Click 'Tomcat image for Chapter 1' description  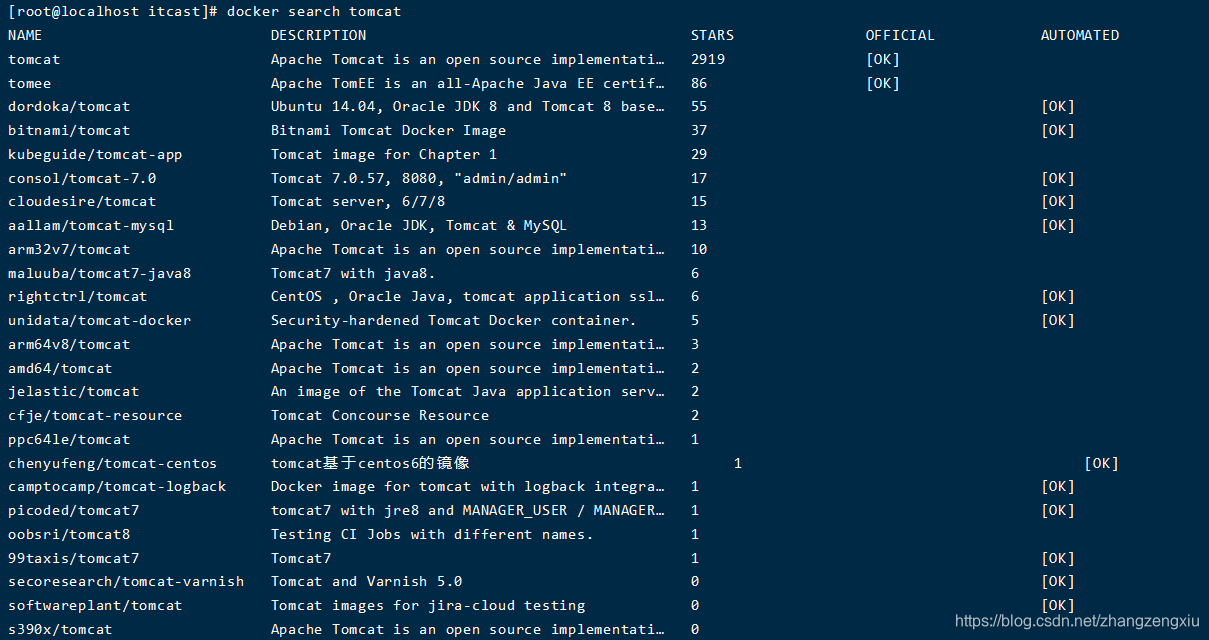(384, 154)
